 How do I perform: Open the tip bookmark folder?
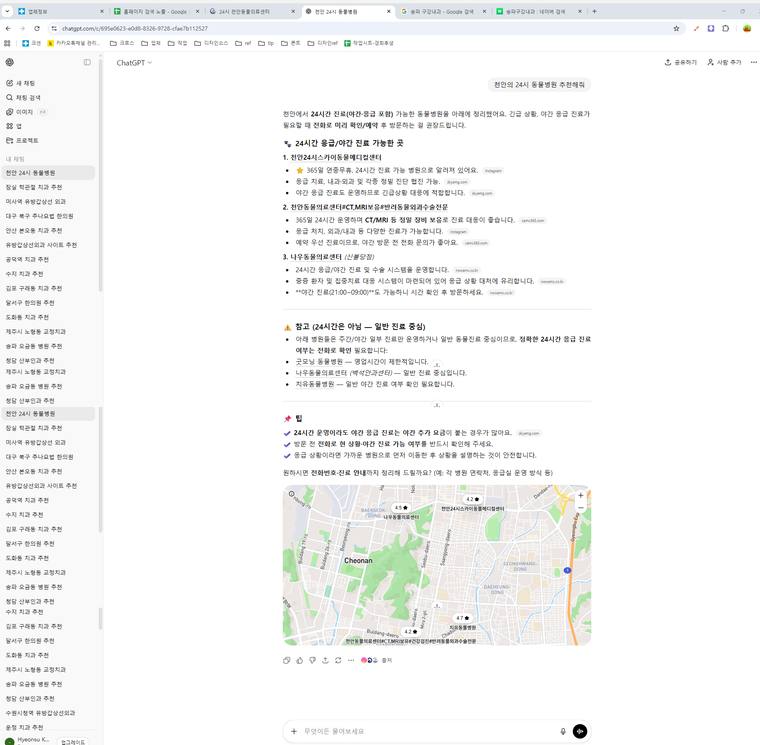click(266, 43)
